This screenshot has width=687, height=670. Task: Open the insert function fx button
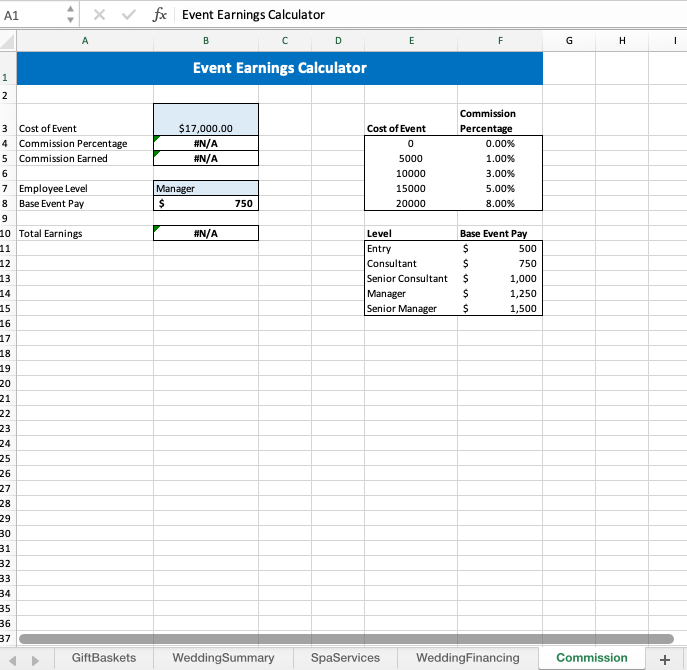pos(159,15)
